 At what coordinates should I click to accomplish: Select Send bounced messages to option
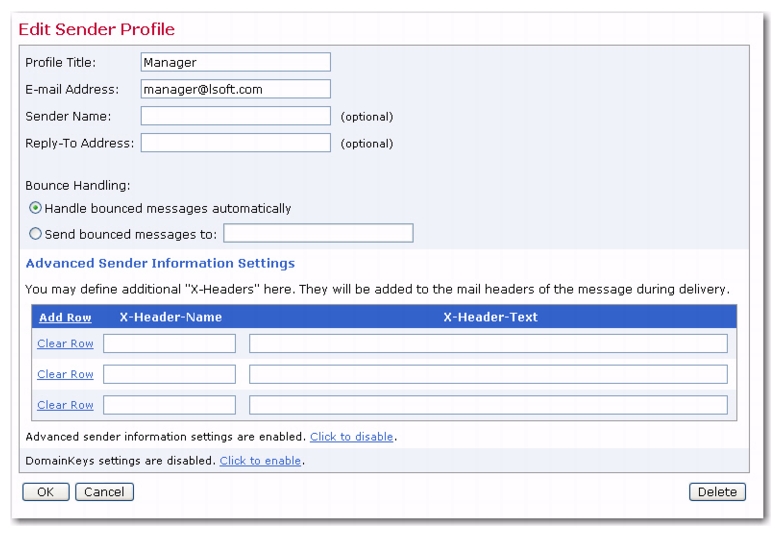click(35, 234)
